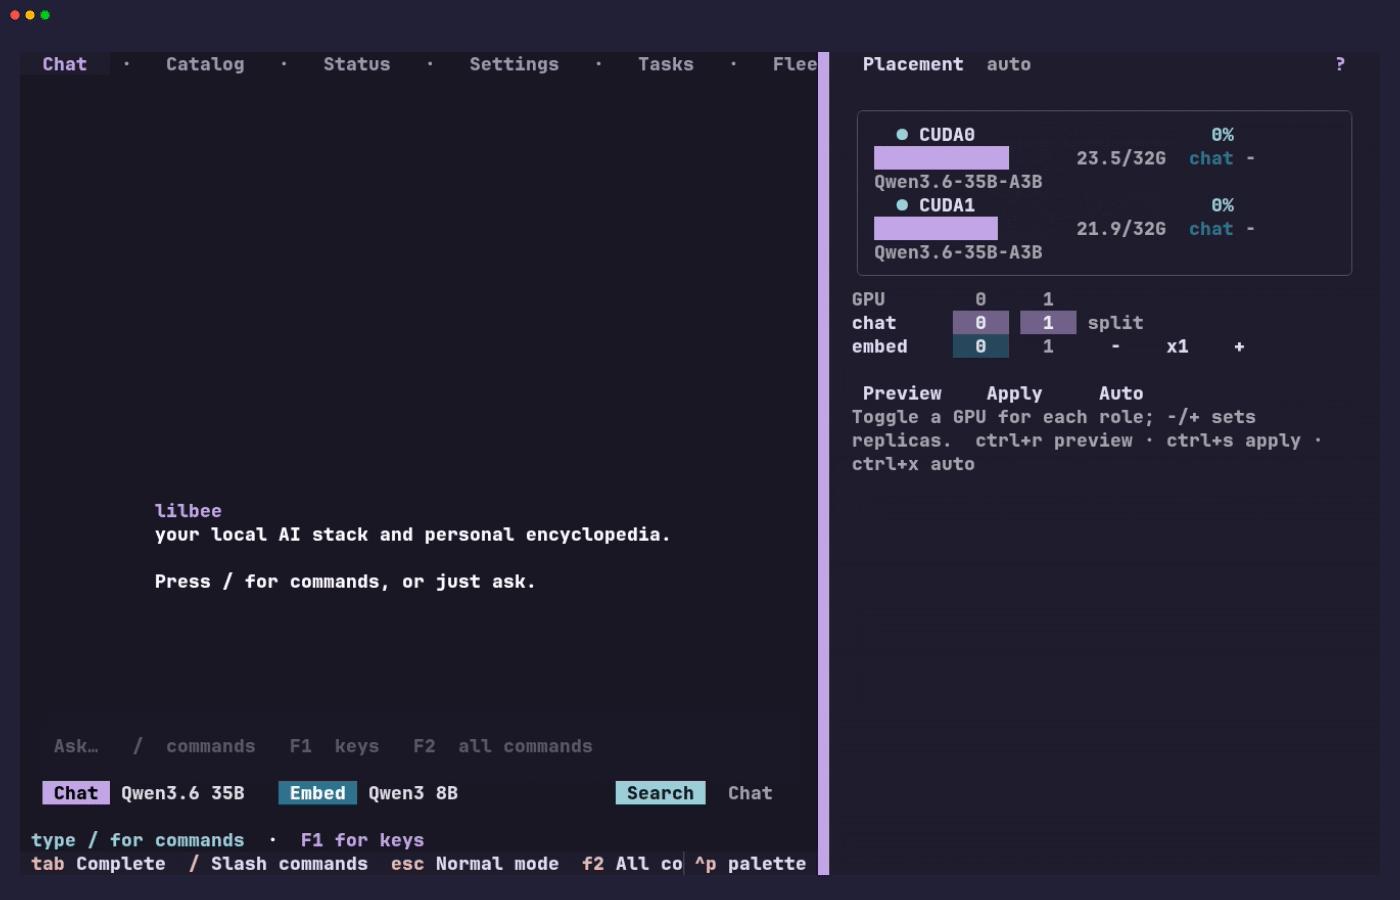Click the tab Complete footer hint
Screen dimensions: 1400x900
98,863
